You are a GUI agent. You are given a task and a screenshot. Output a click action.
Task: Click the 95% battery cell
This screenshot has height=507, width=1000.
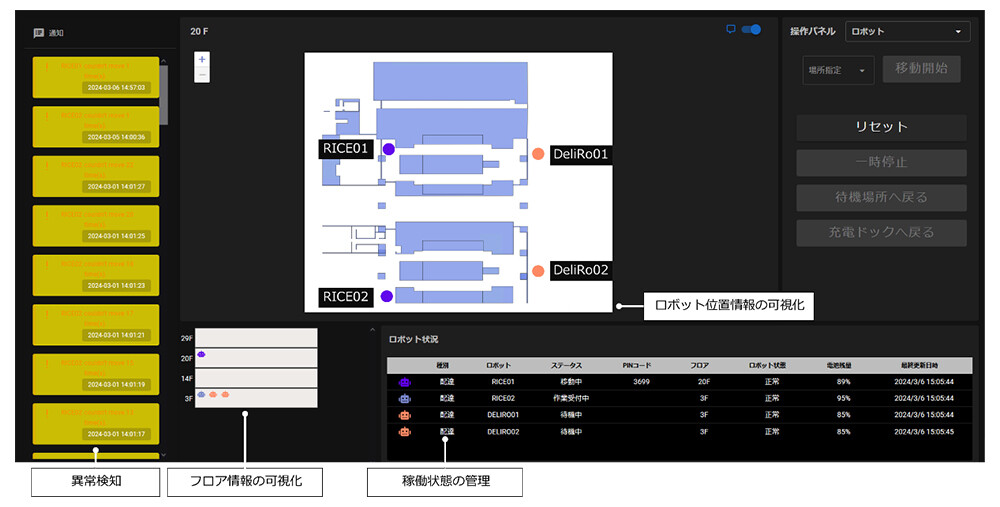(x=844, y=399)
